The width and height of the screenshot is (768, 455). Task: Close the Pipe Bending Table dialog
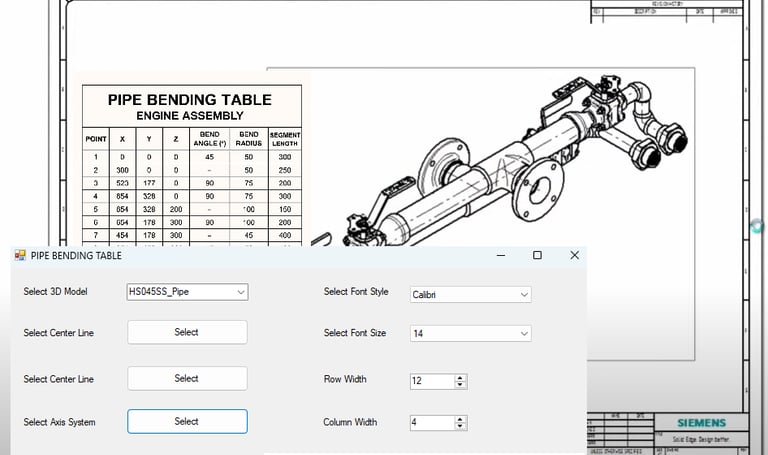575,255
